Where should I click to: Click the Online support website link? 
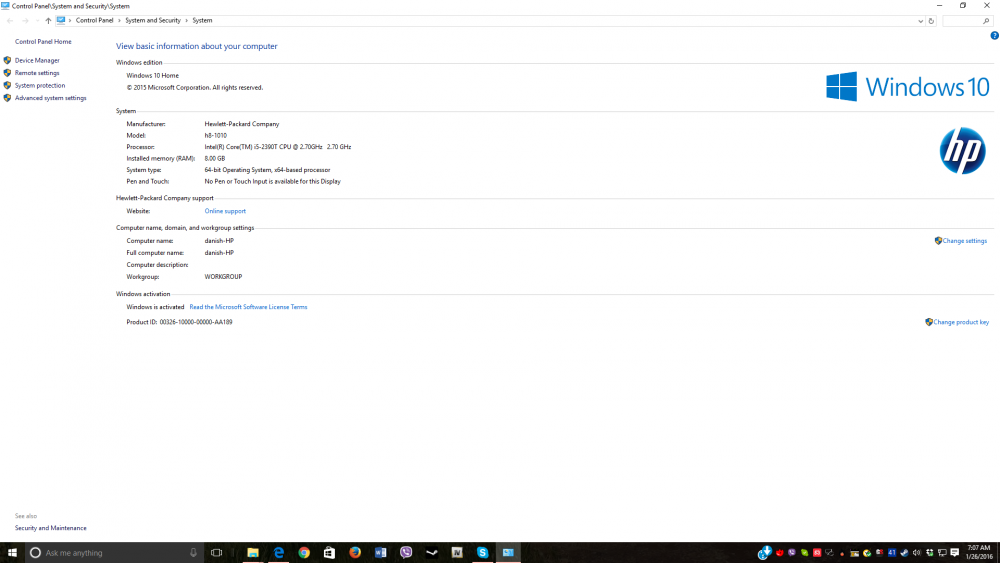225,211
